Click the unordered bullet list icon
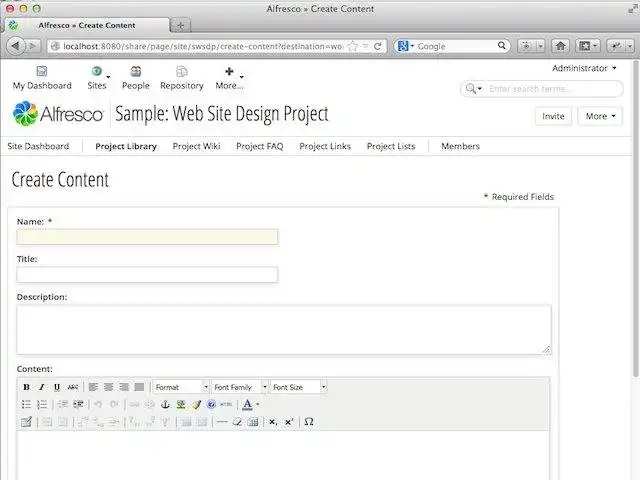Image resolution: width=640 pixels, height=480 pixels. (x=26, y=404)
